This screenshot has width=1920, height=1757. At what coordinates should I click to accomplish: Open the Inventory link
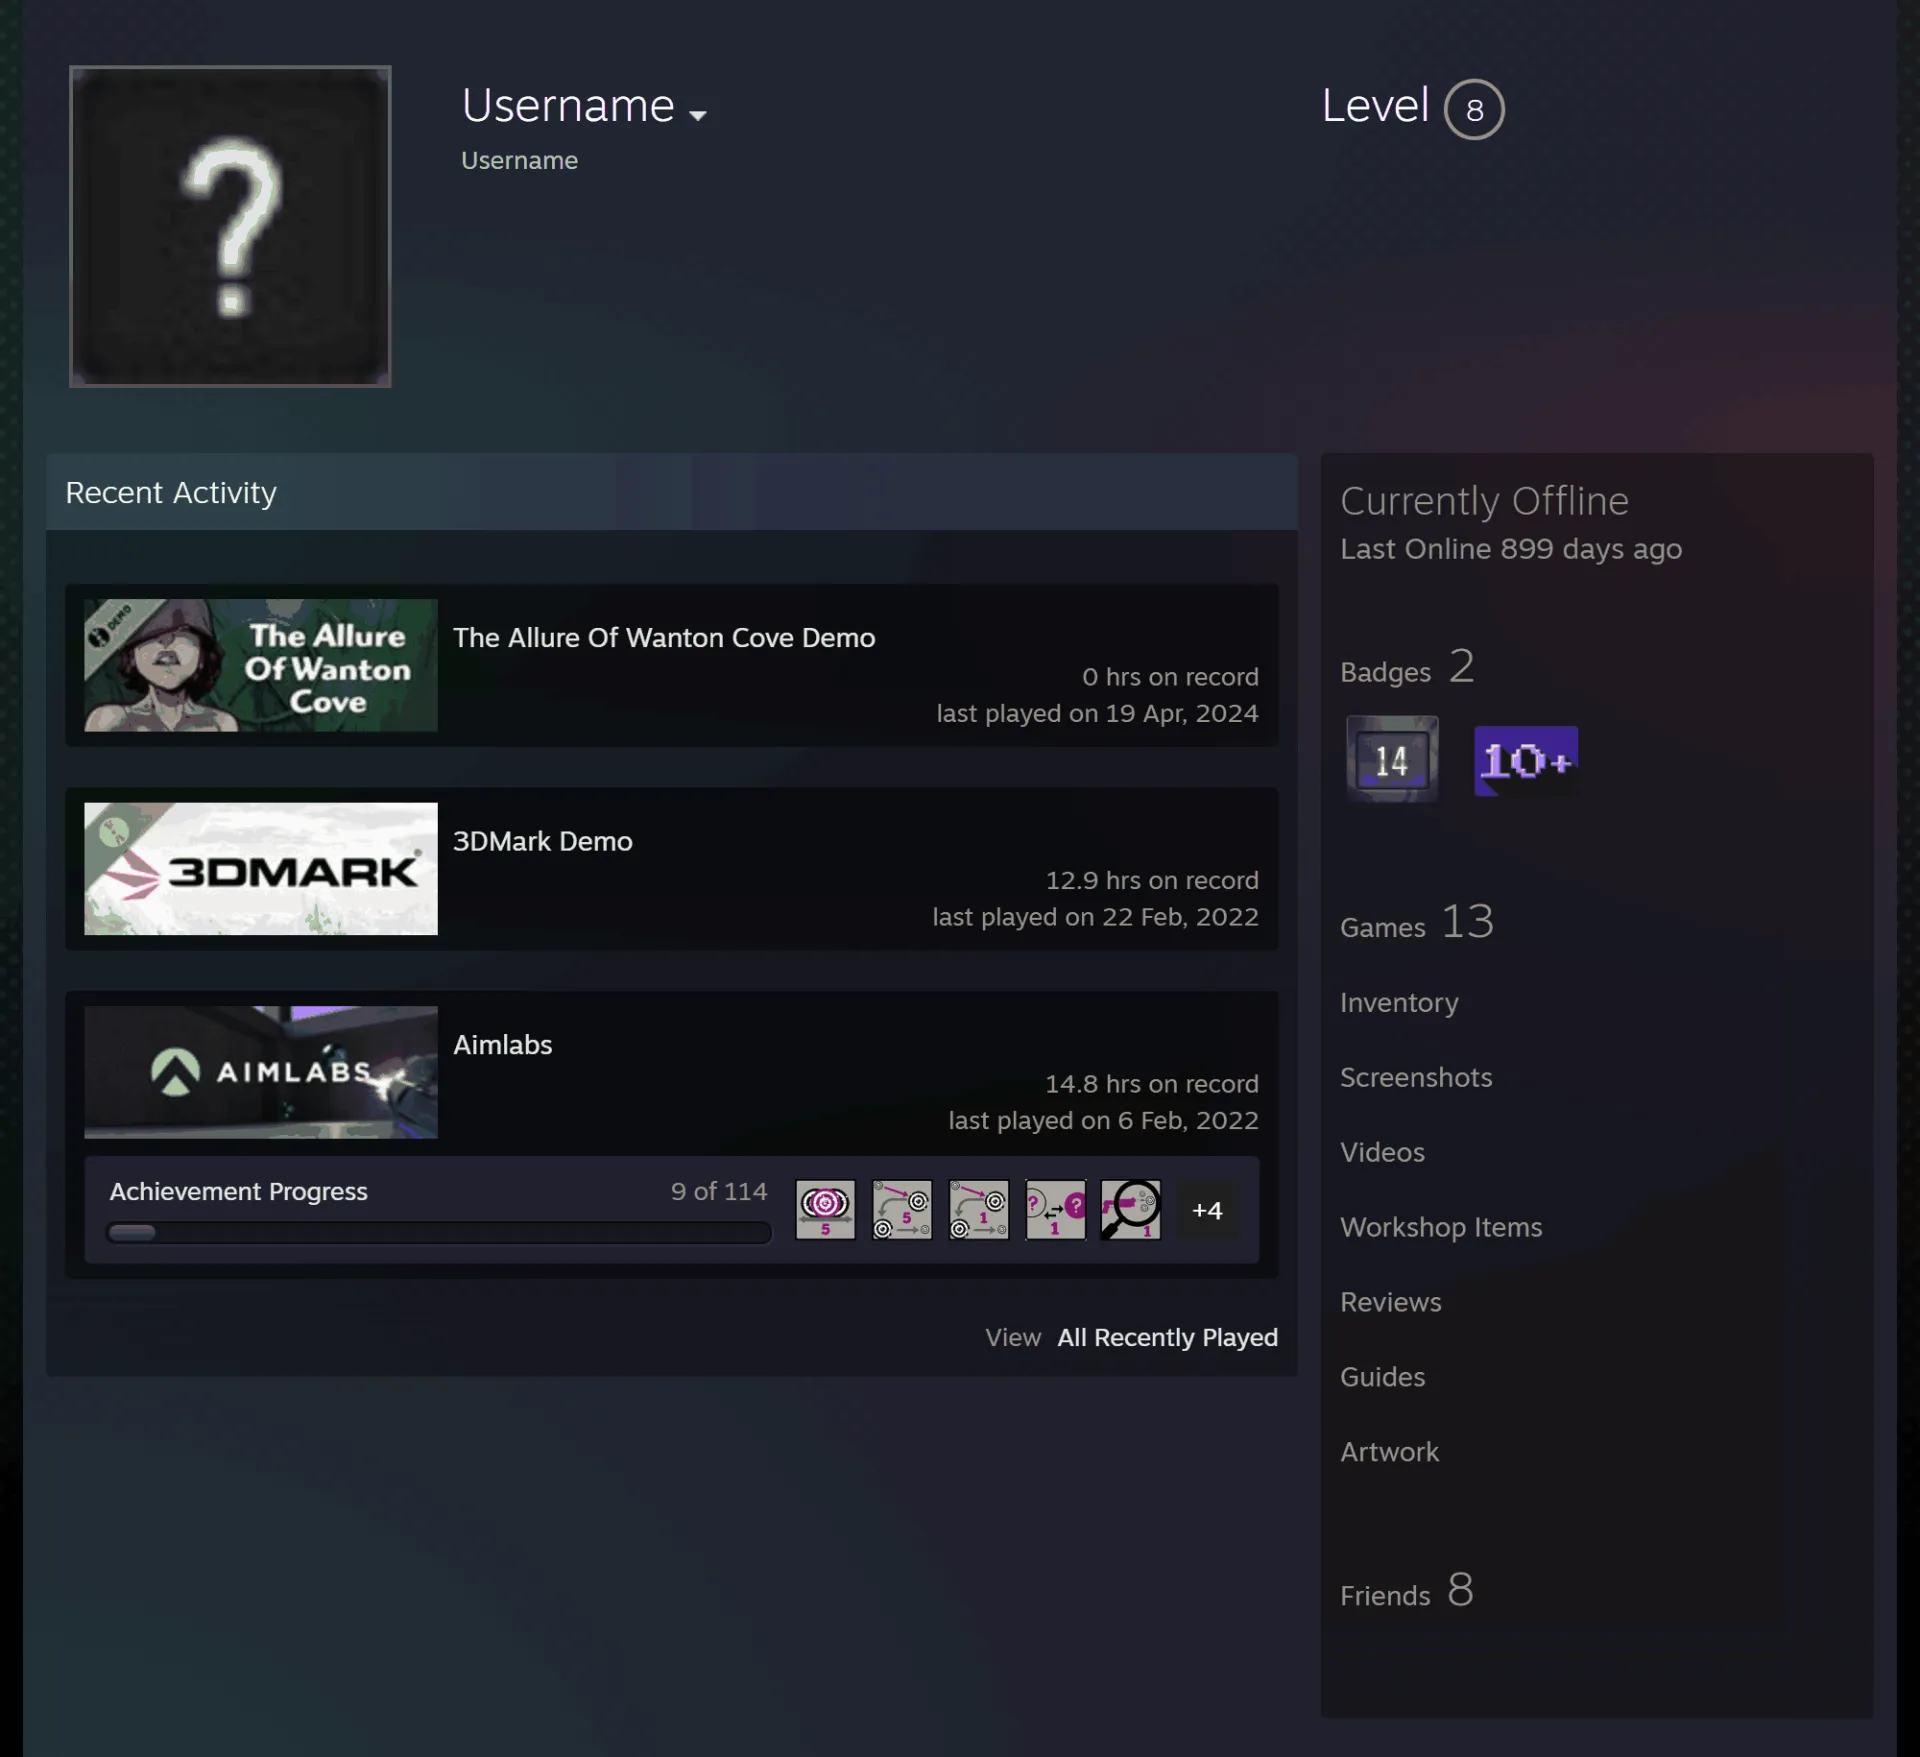tap(1399, 1002)
